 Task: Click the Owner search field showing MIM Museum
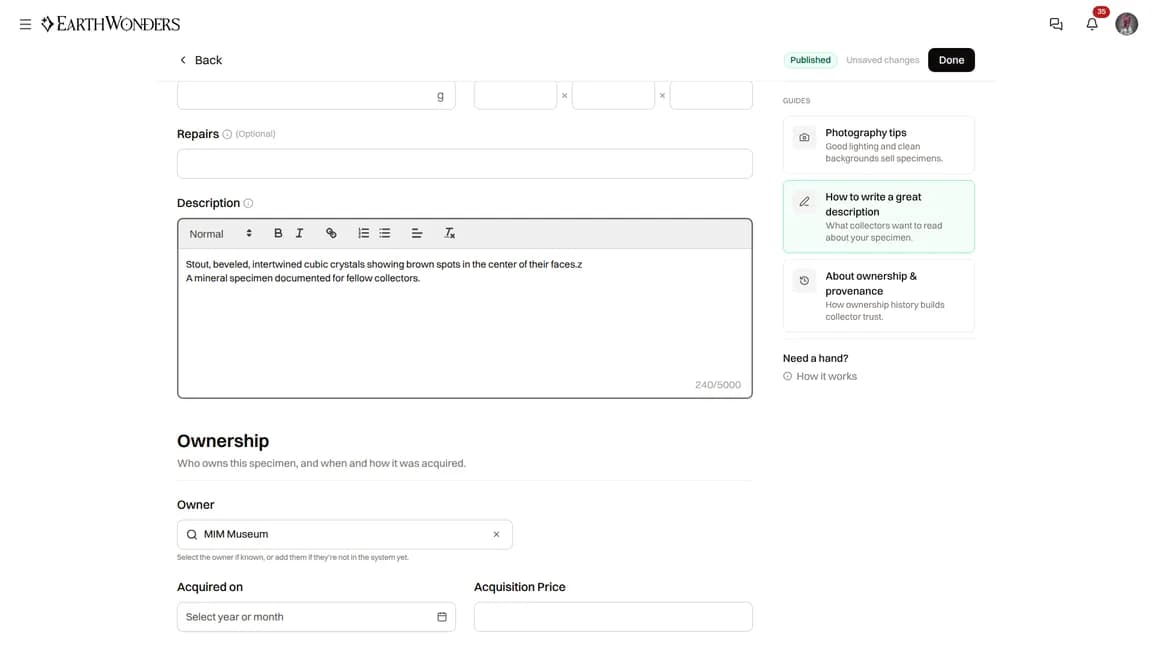pyautogui.click(x=345, y=534)
